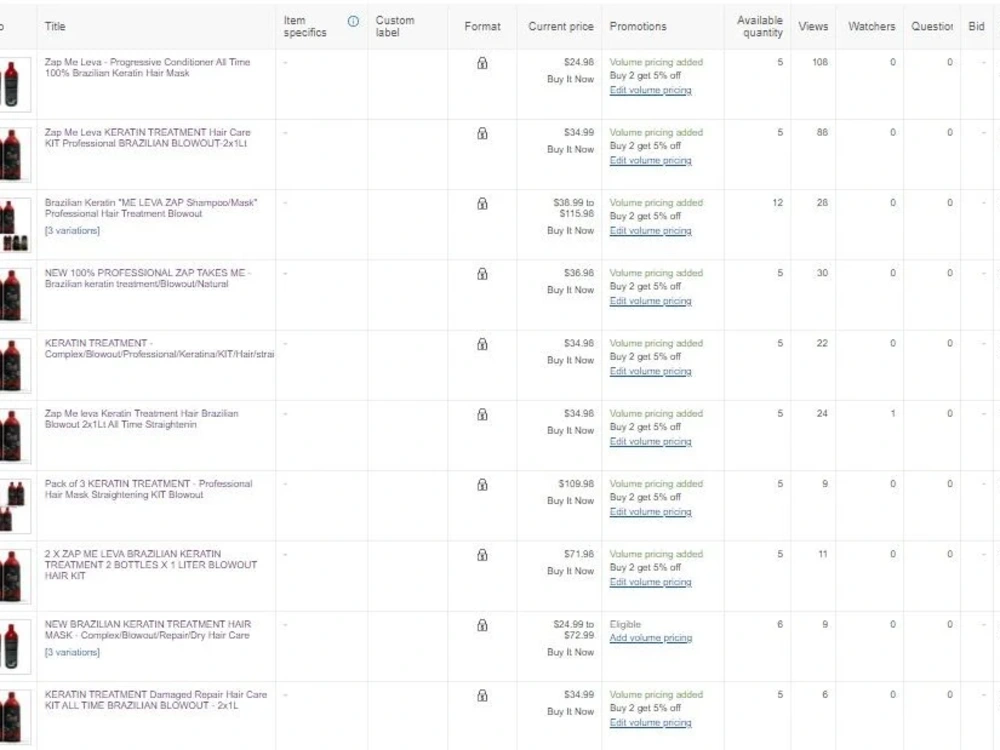Image resolution: width=1000 pixels, height=750 pixels.
Task: Click the Item specifics info icon
Action: [353, 22]
